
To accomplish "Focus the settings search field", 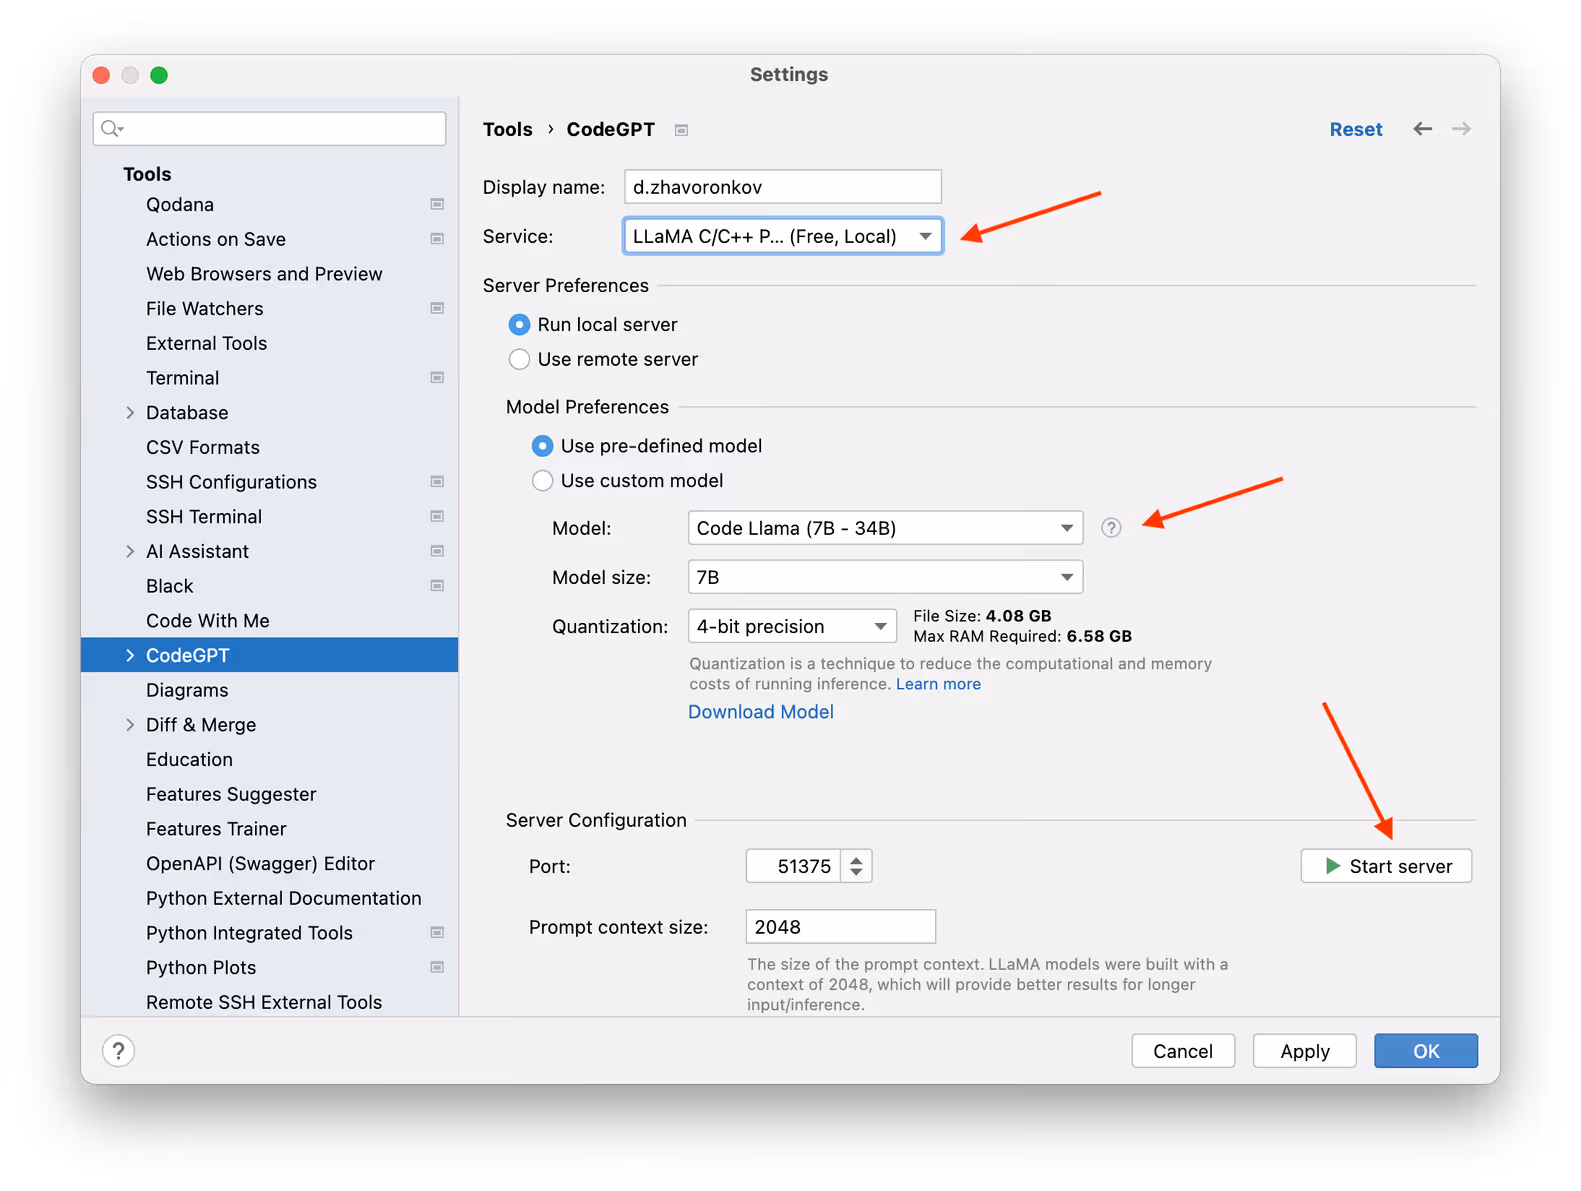I will (x=270, y=129).
